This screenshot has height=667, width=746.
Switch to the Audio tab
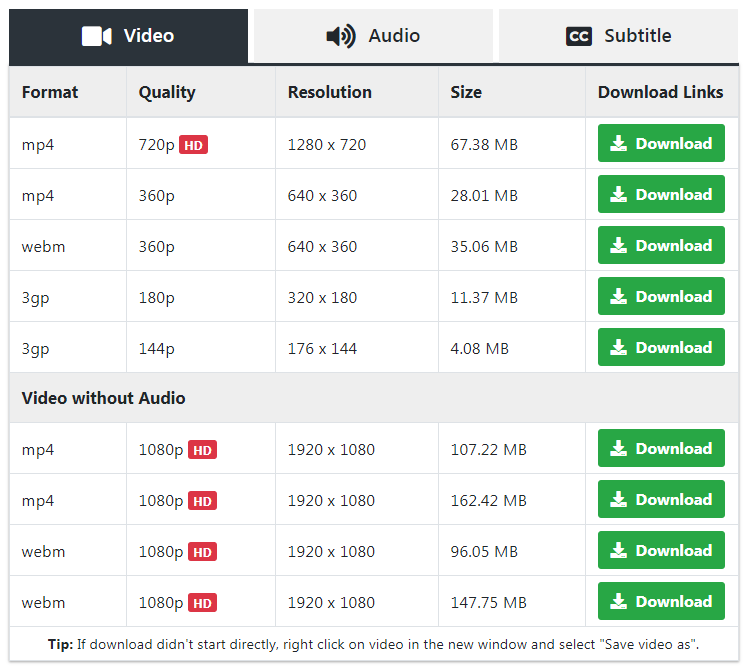pyautogui.click(x=373, y=36)
